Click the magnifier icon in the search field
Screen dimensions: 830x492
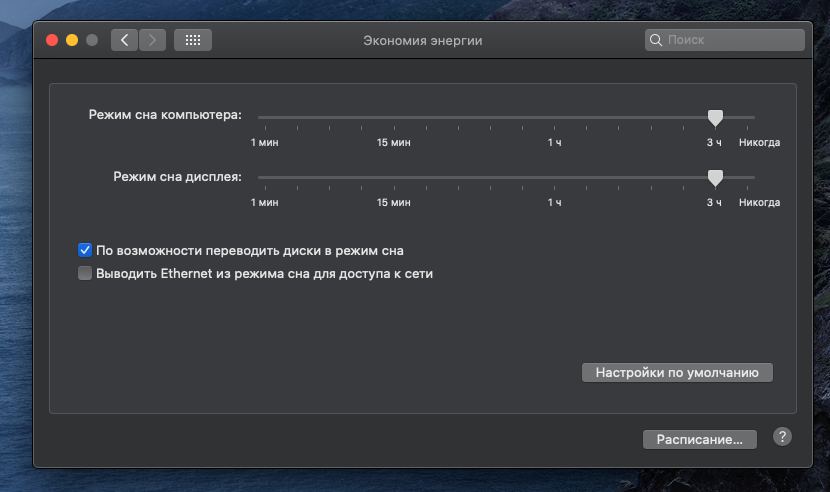tap(656, 40)
